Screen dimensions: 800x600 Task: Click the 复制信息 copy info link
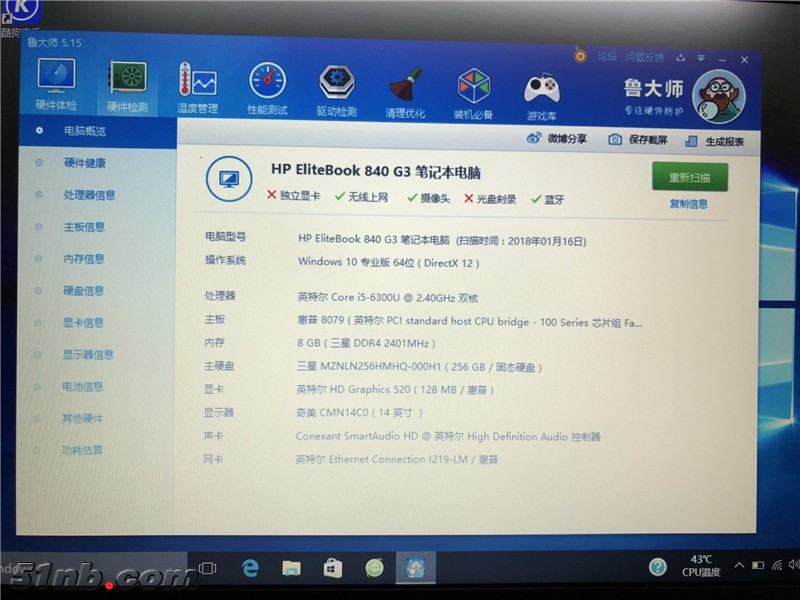click(688, 204)
